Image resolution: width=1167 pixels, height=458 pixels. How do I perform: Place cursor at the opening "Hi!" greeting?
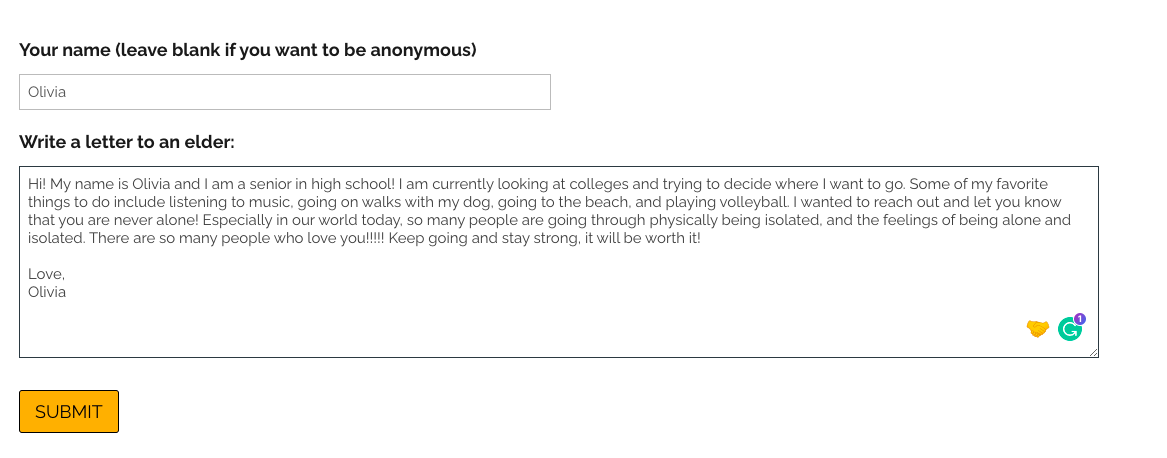point(37,183)
